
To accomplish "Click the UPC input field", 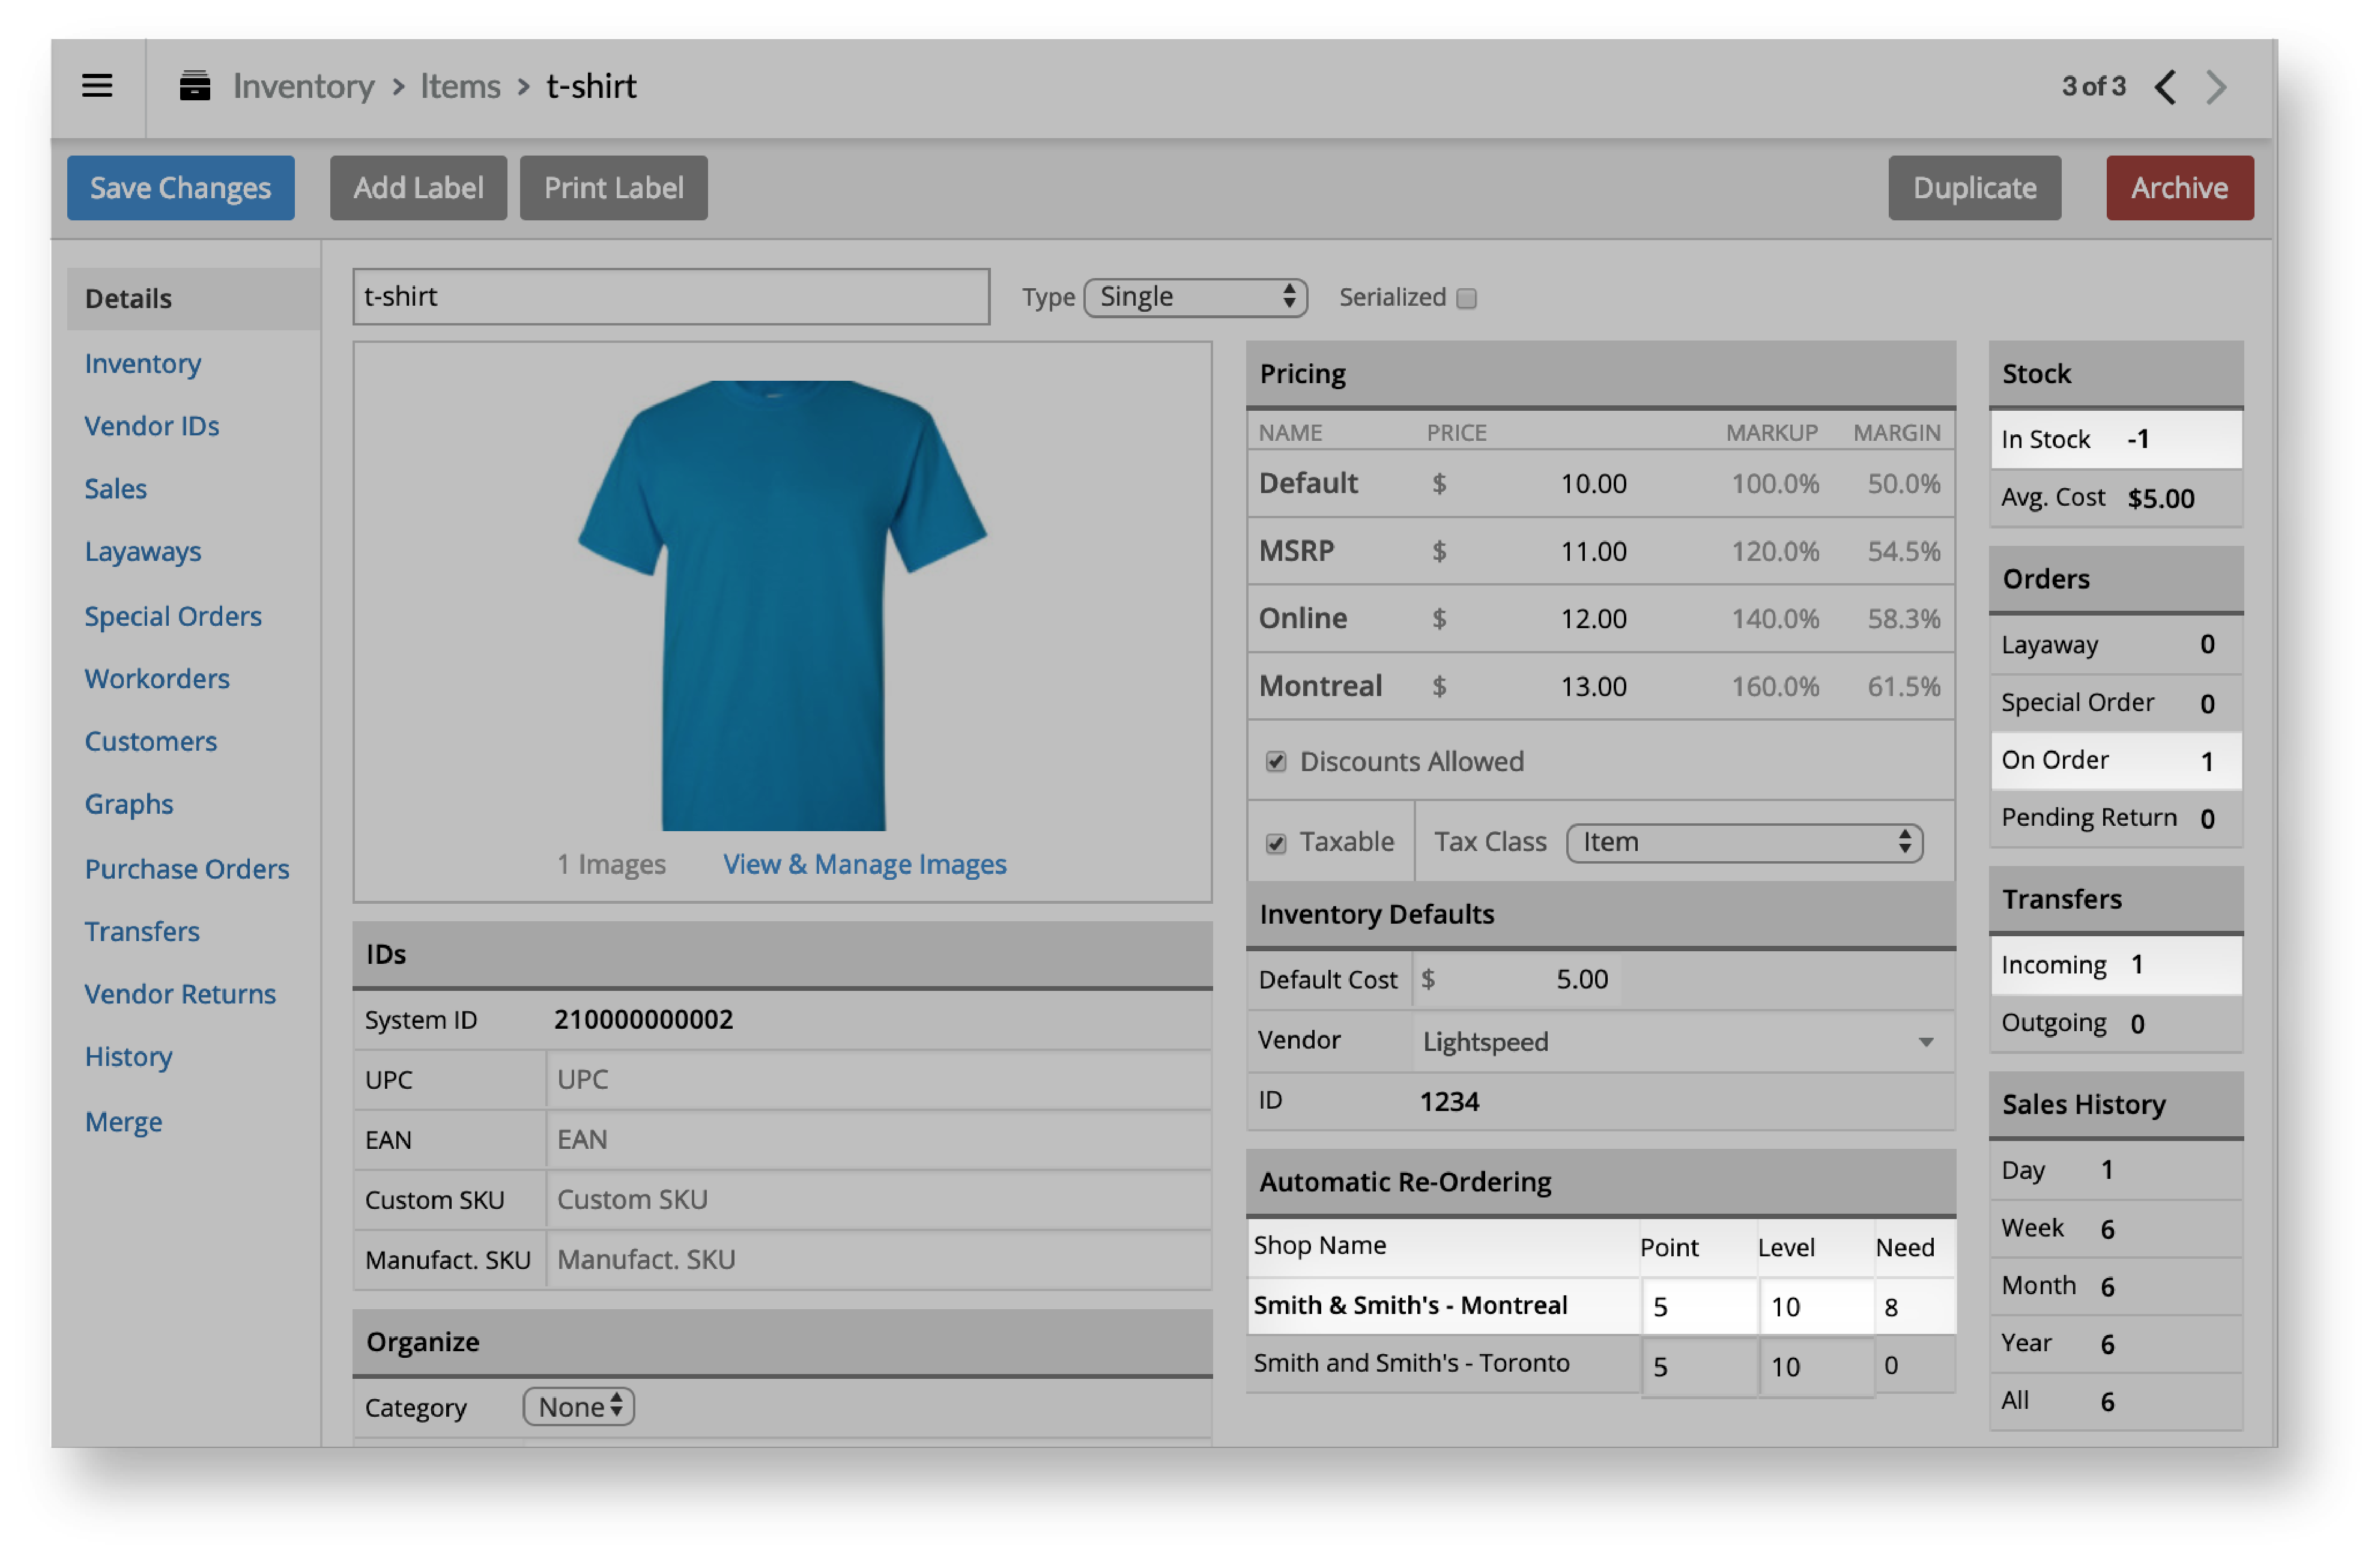I will pos(879,1080).
